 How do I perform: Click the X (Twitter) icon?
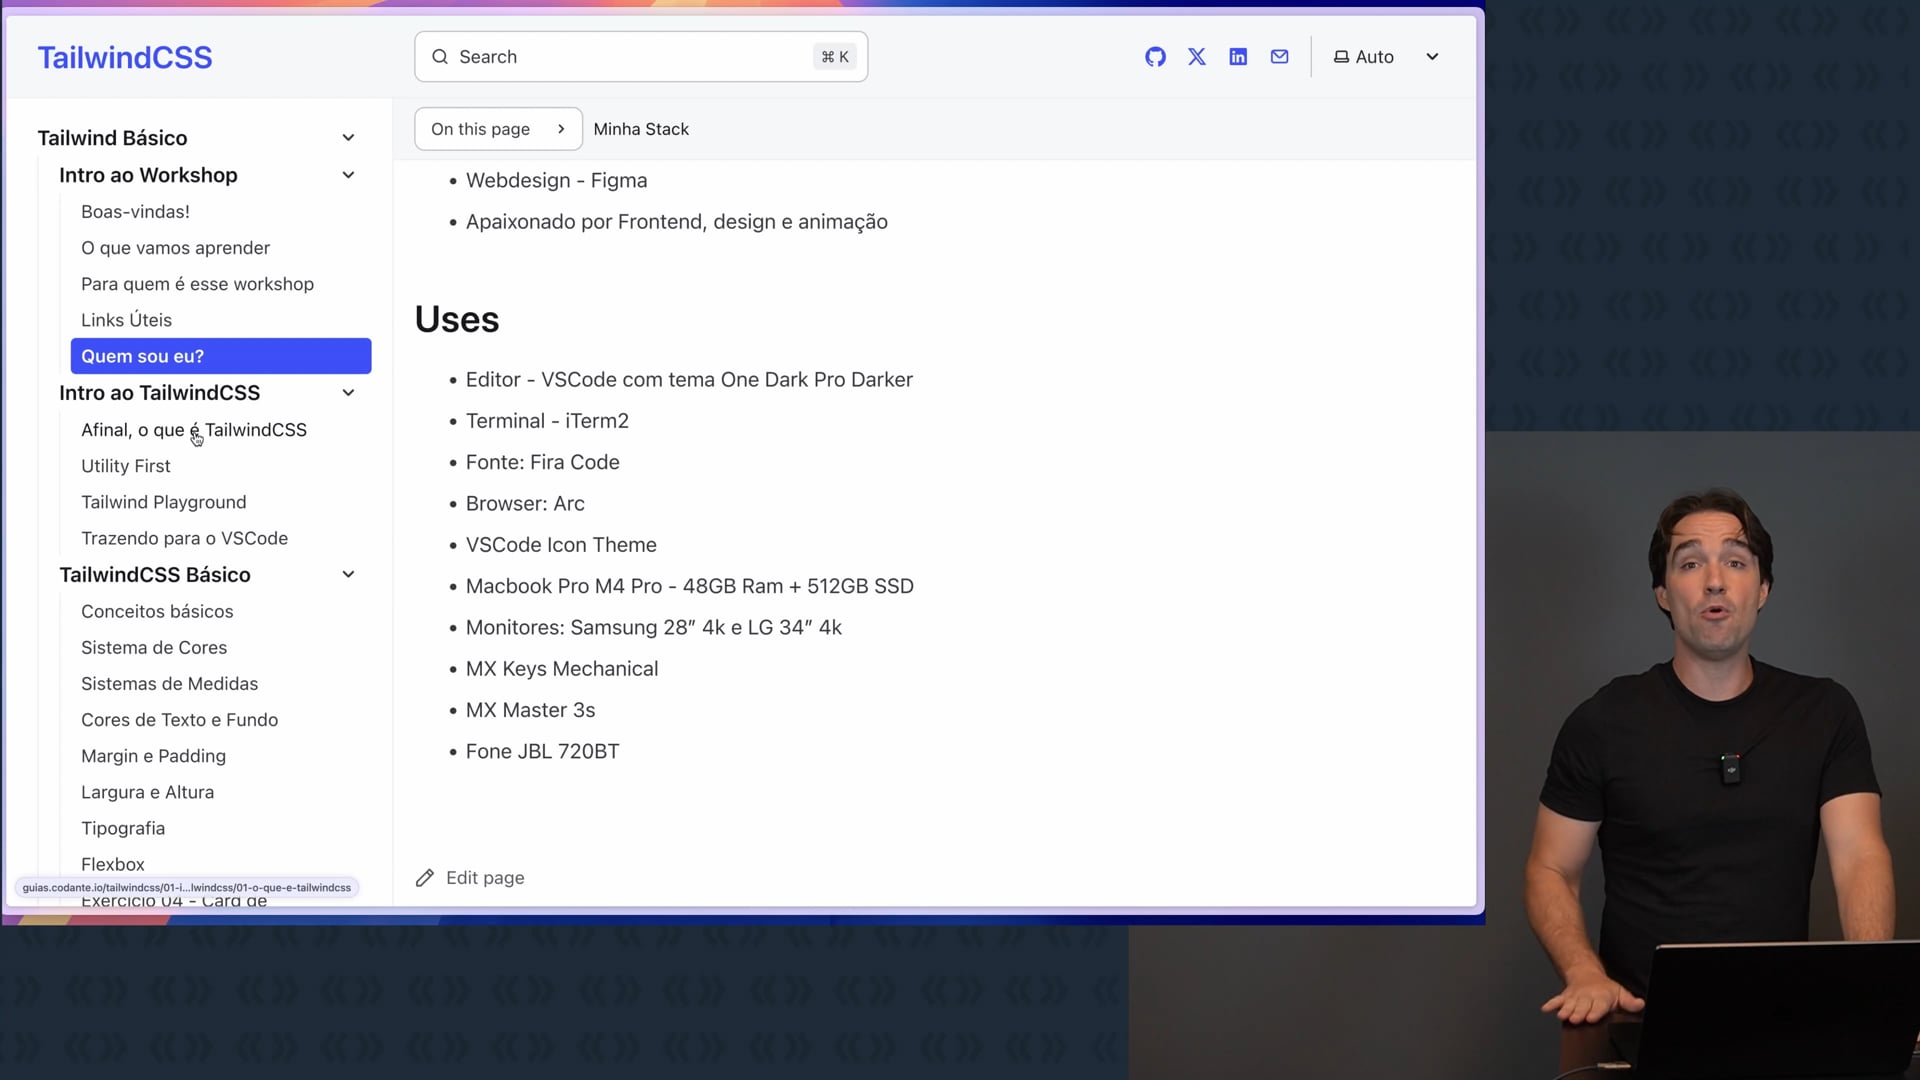pos(1196,57)
